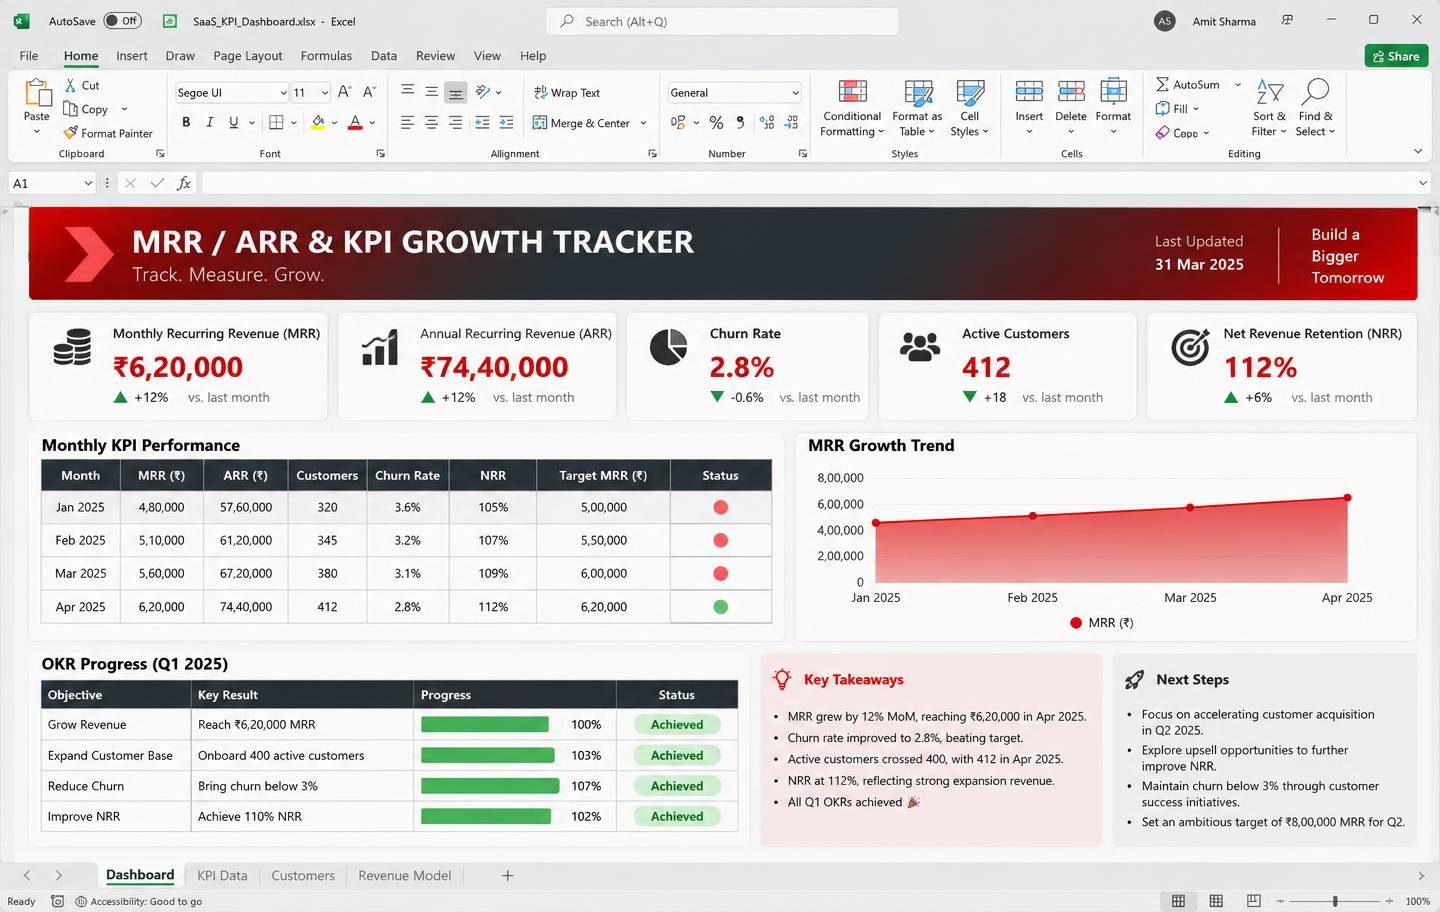Decrease decimal places

791,122
